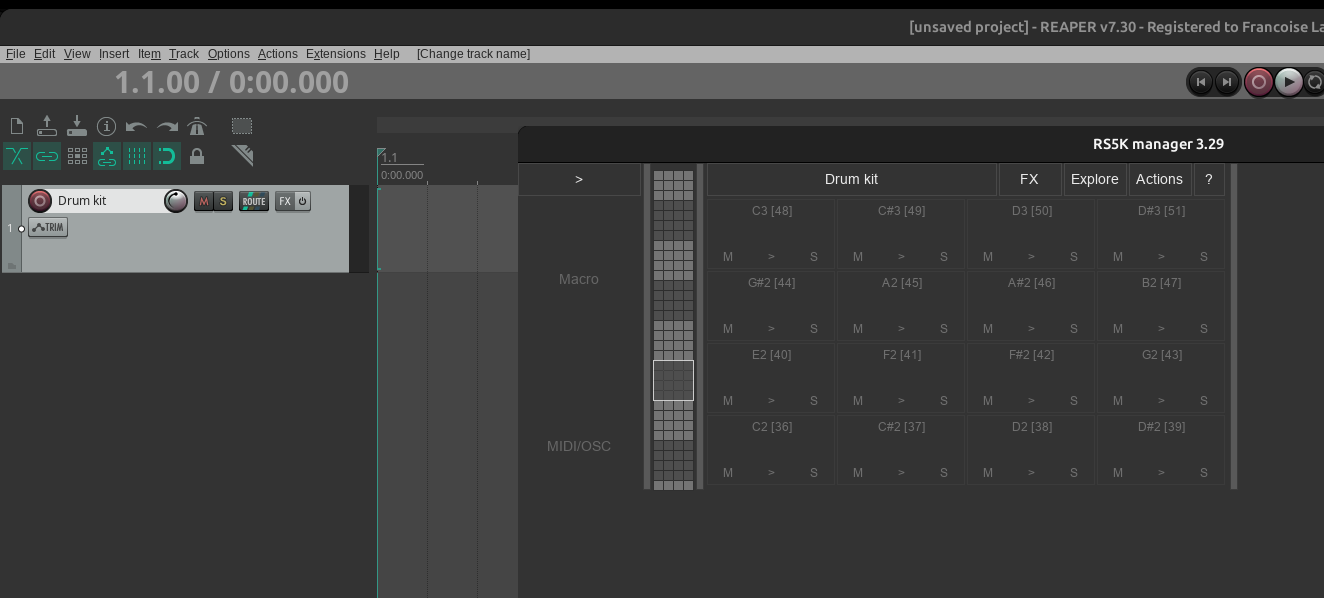Select the C2 [36] pad label
The width and height of the screenshot is (1324, 598).
click(772, 427)
